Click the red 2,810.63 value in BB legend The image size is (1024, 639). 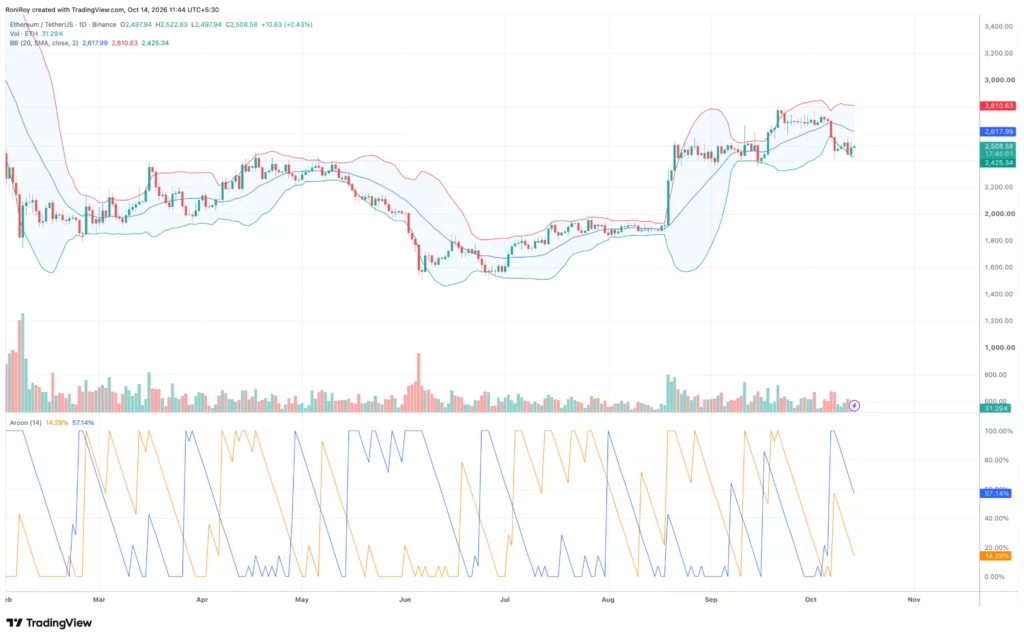125,43
